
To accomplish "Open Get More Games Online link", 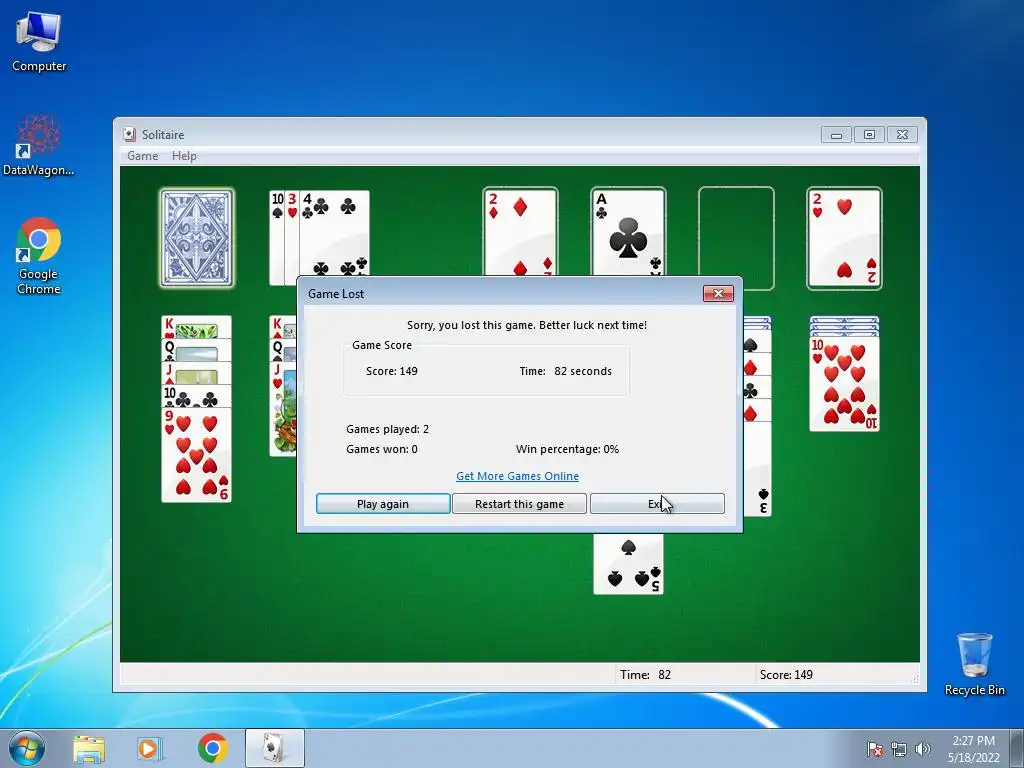I will click(517, 476).
